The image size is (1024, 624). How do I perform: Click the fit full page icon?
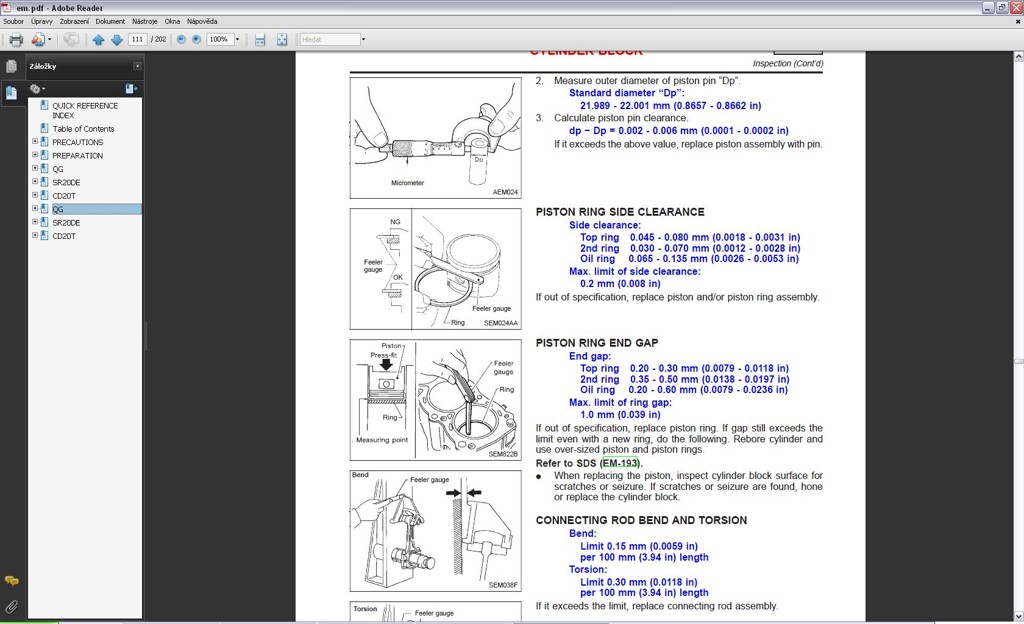(282, 40)
